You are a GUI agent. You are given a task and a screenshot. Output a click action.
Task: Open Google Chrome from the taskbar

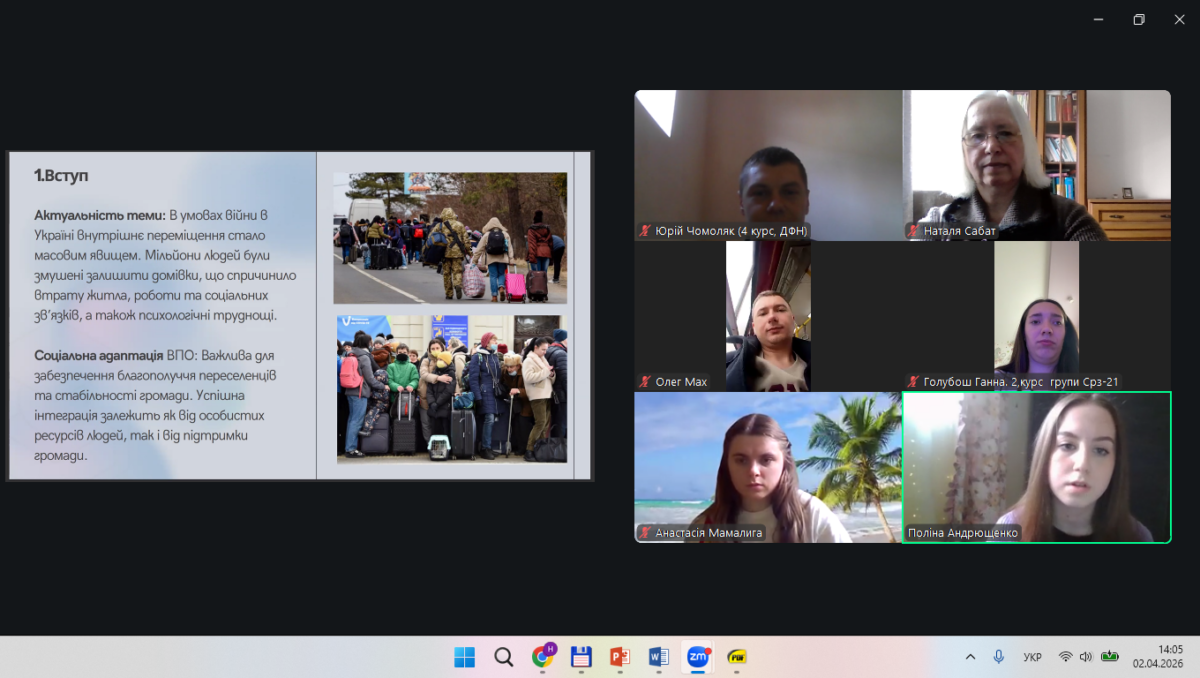click(x=543, y=657)
